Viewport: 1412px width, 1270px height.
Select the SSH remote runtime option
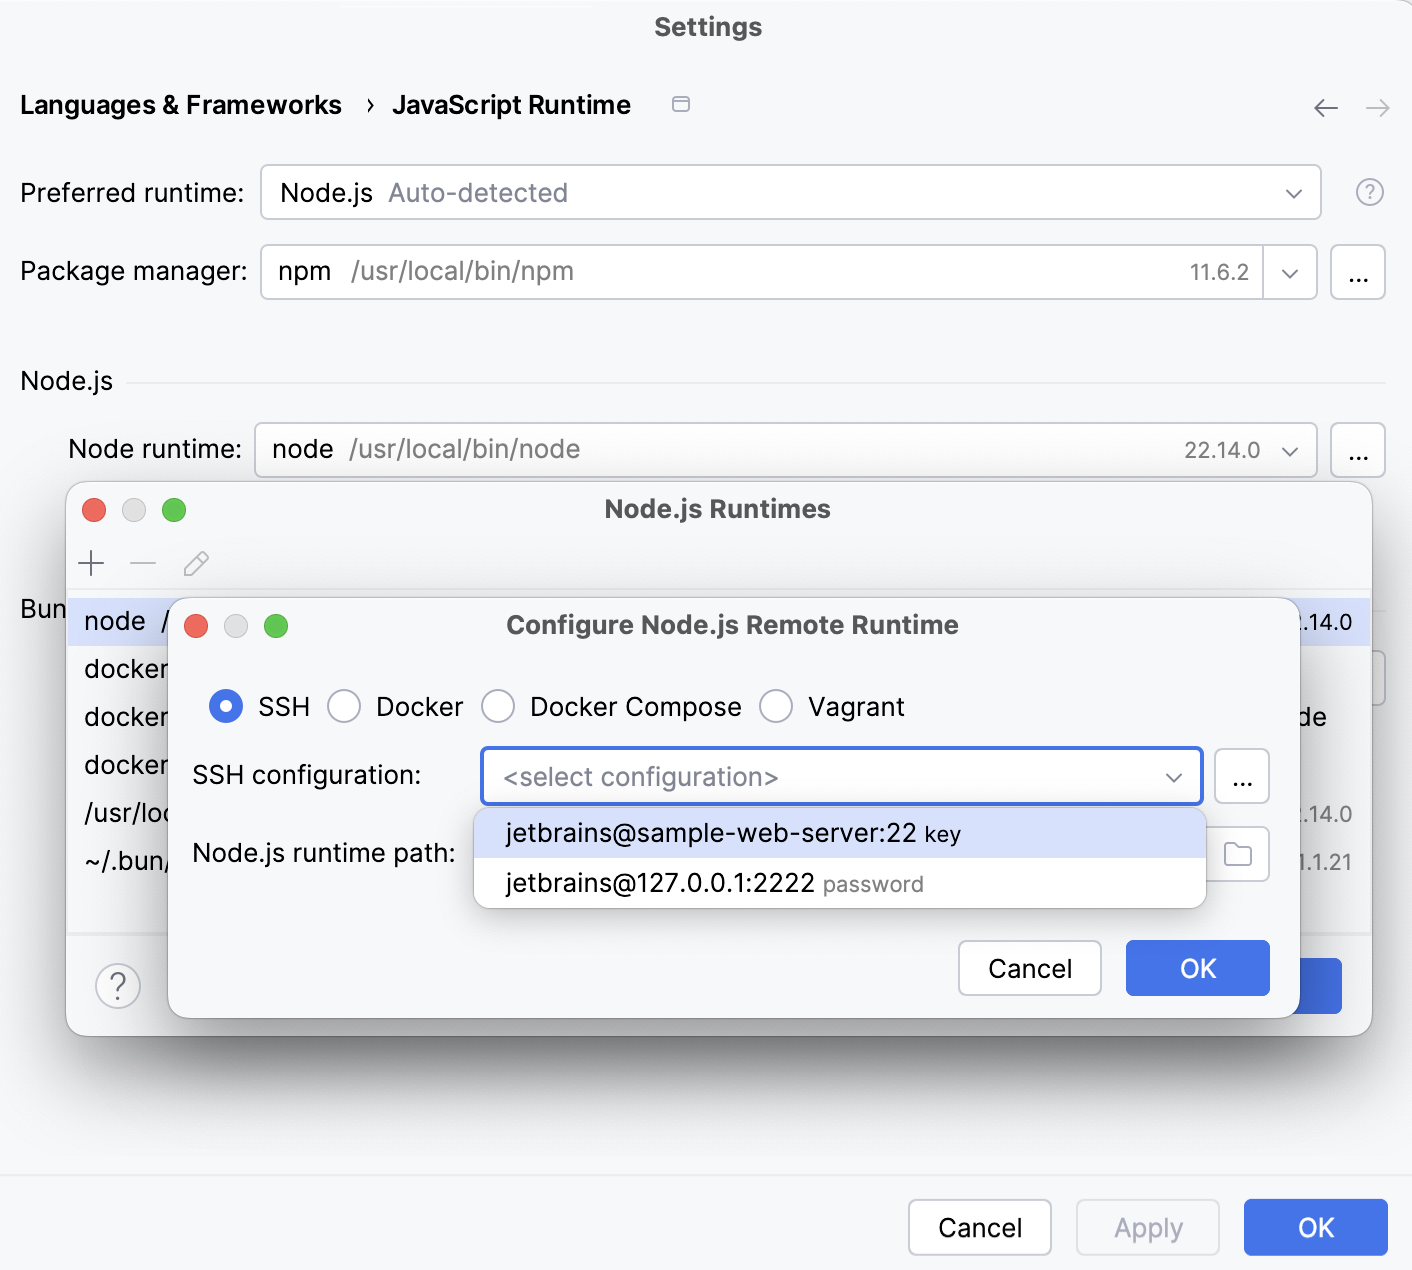(x=226, y=706)
